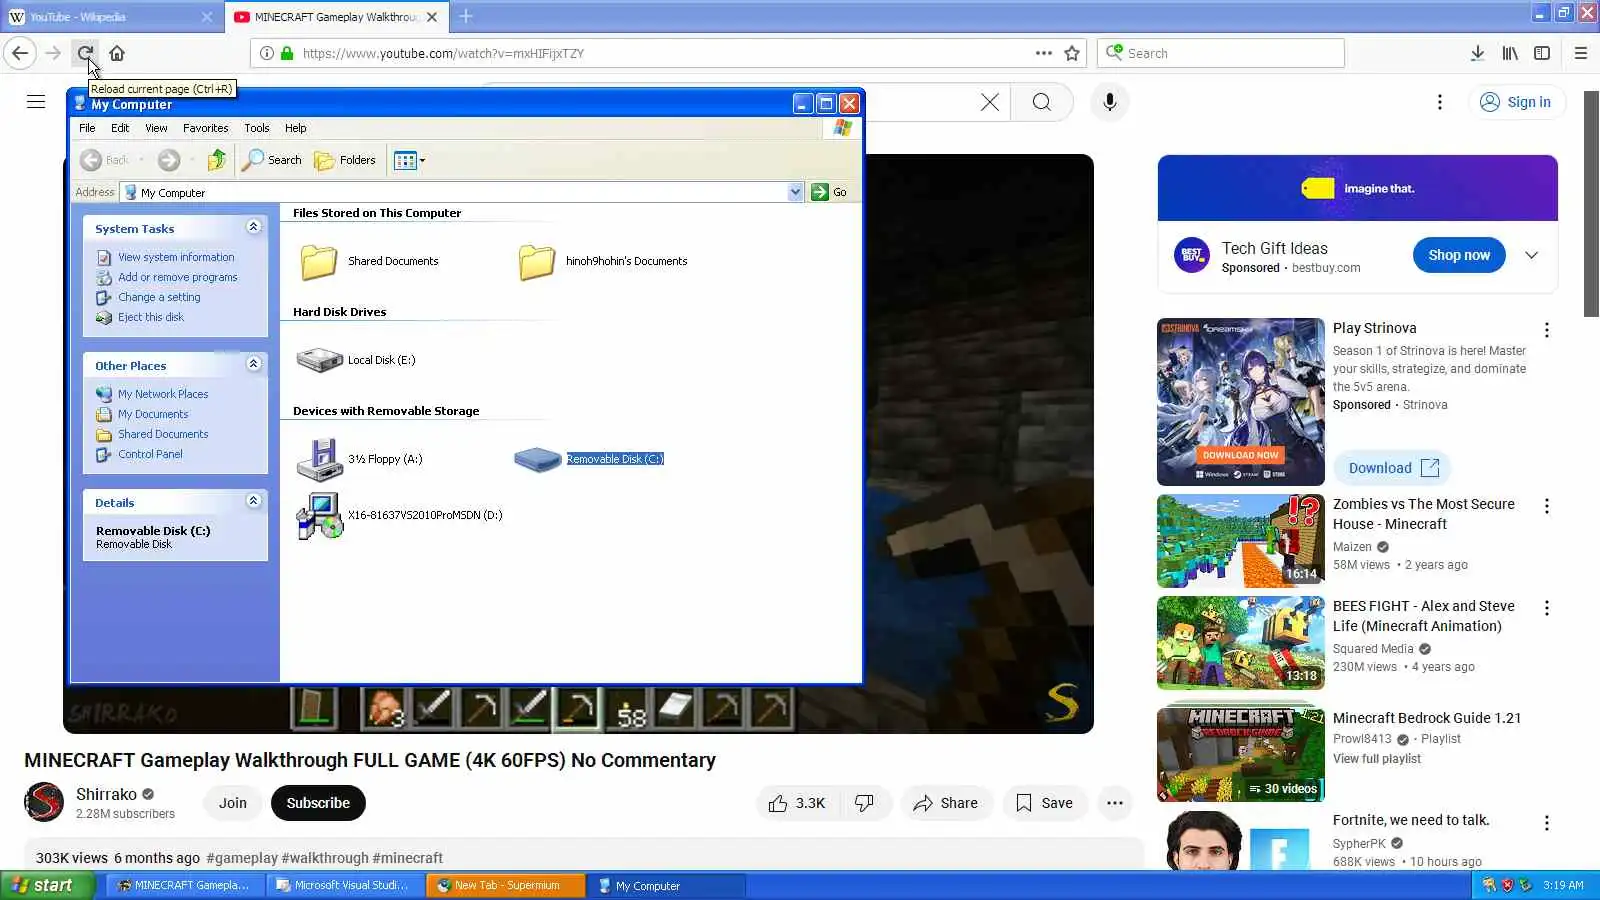Image resolution: width=1600 pixels, height=900 pixels.
Task: Go back in browser history
Action: [20, 53]
